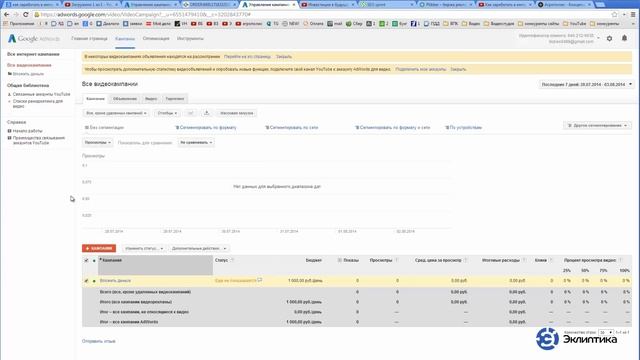Select Сегментировать по формату
The image size is (640, 360).
pos(206,128)
